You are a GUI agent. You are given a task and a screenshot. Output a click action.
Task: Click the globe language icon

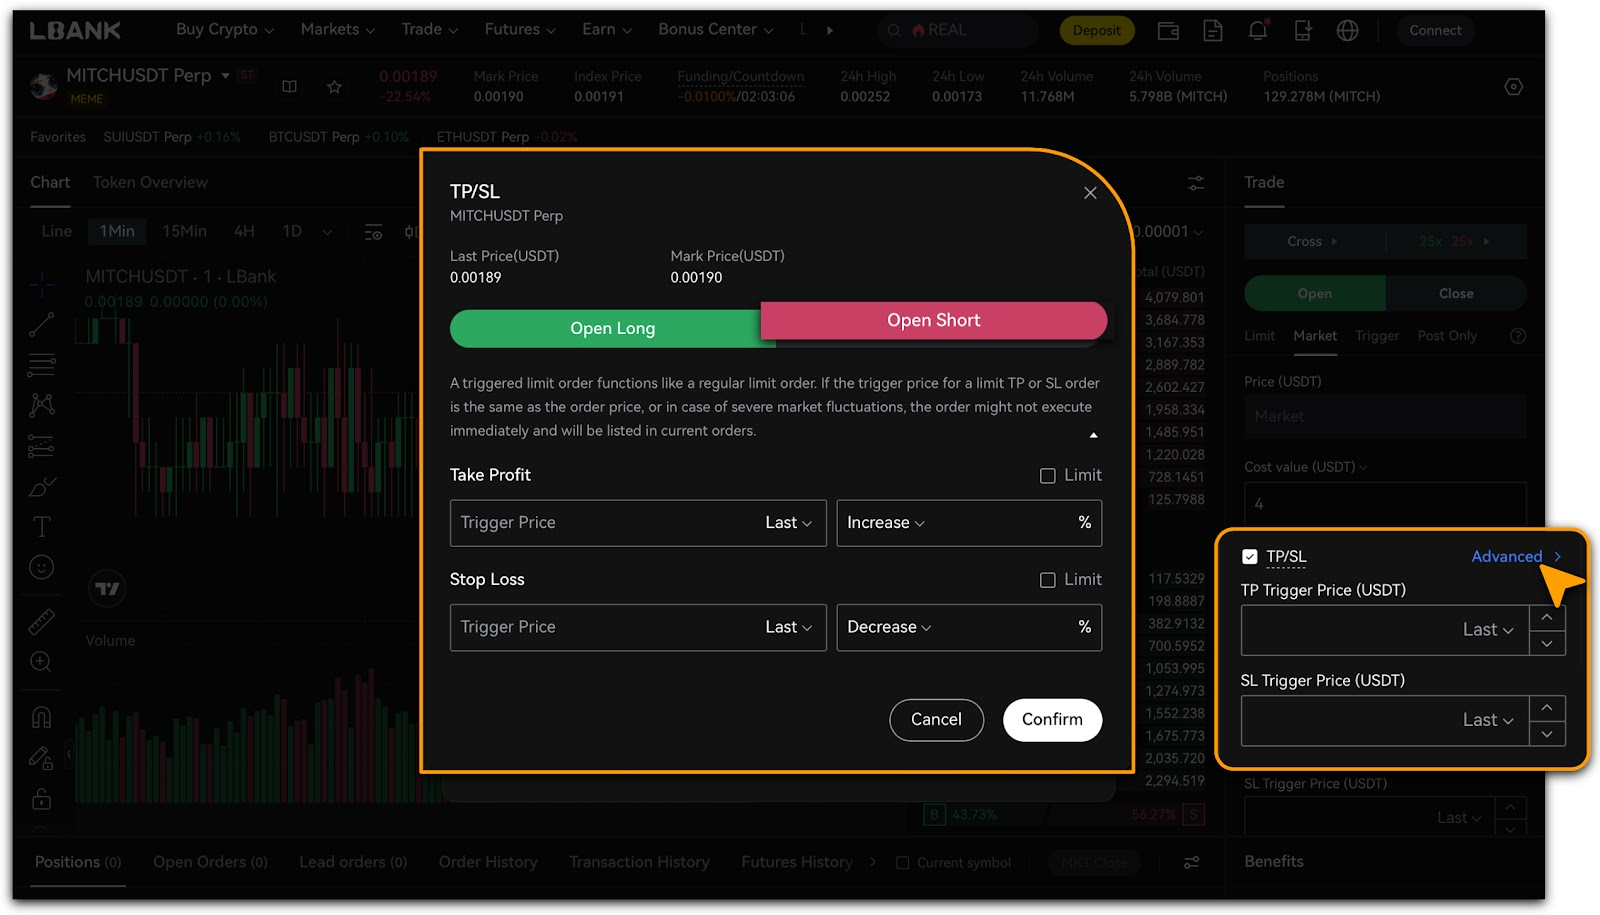coord(1347,31)
